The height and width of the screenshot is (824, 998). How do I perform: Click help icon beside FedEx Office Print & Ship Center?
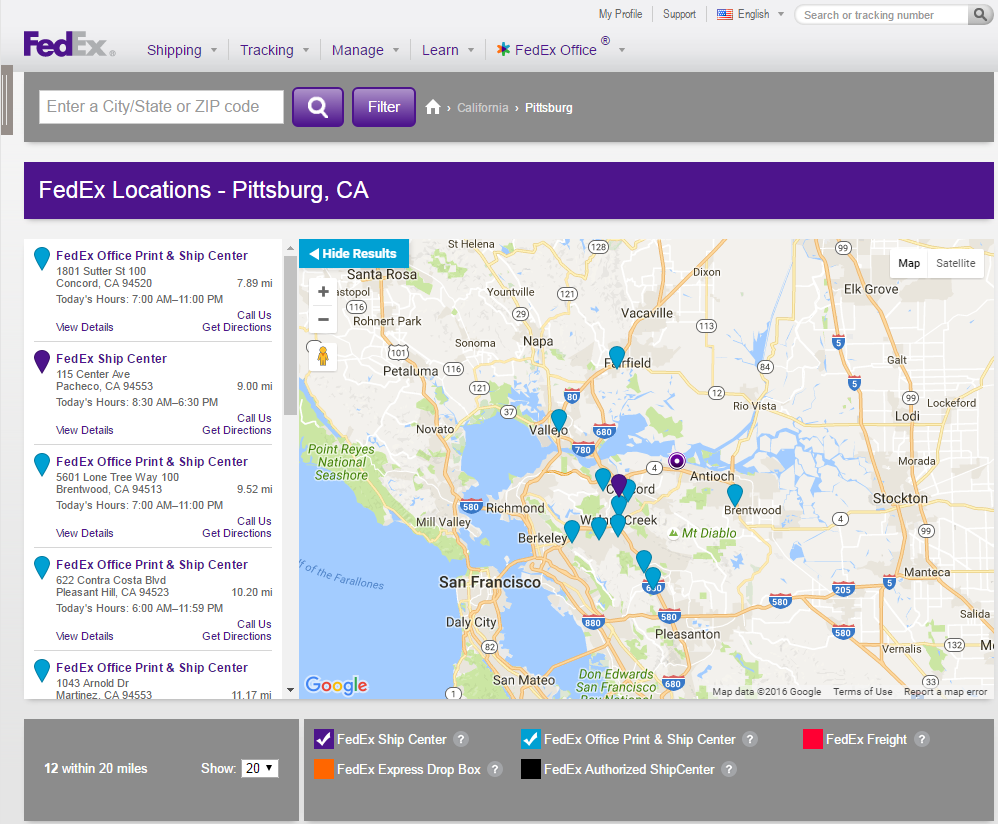click(750, 739)
